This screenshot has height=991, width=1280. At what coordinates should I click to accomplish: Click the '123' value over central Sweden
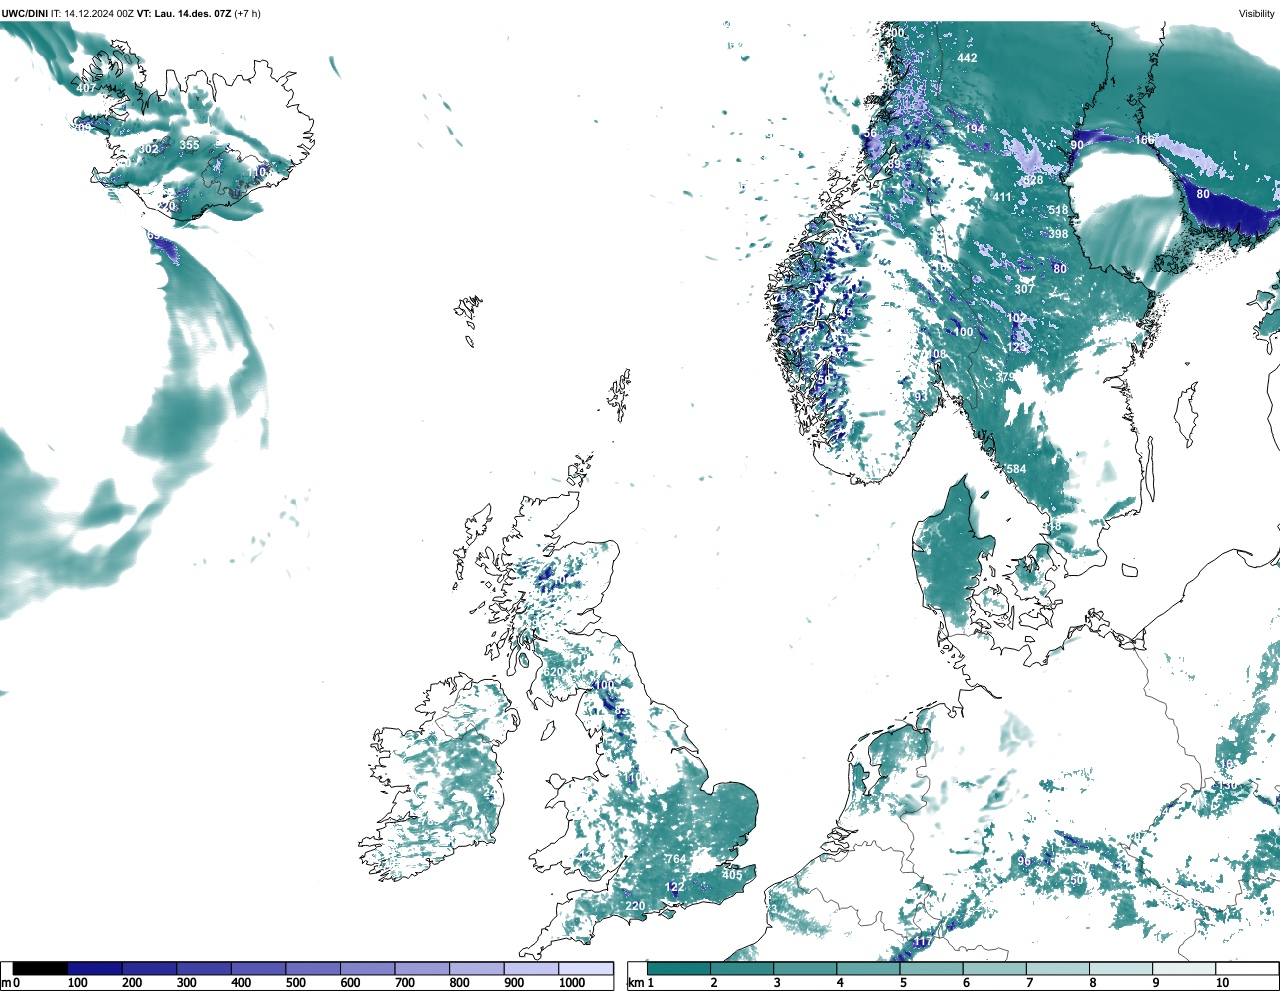point(1017,347)
